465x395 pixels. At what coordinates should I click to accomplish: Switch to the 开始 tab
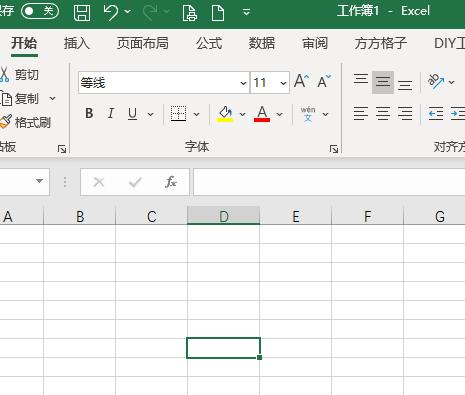pos(24,44)
